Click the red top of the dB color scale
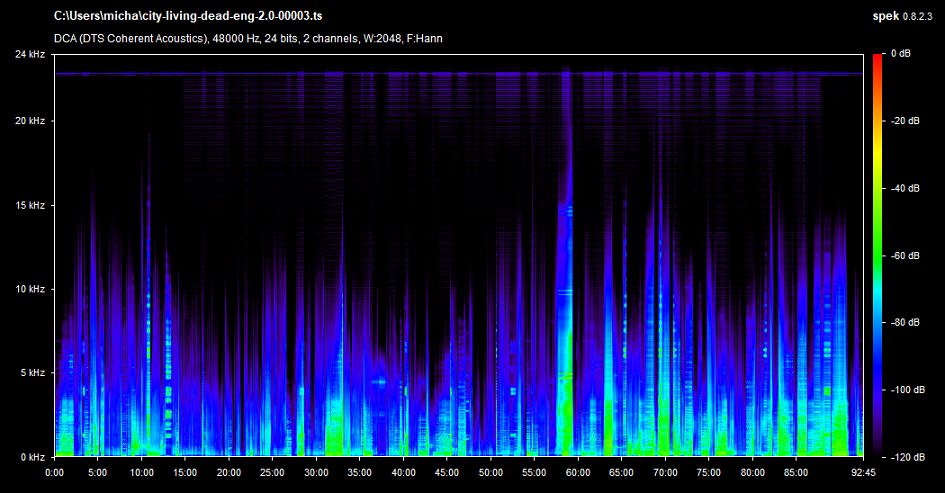This screenshot has height=493, width=945. [x=878, y=56]
